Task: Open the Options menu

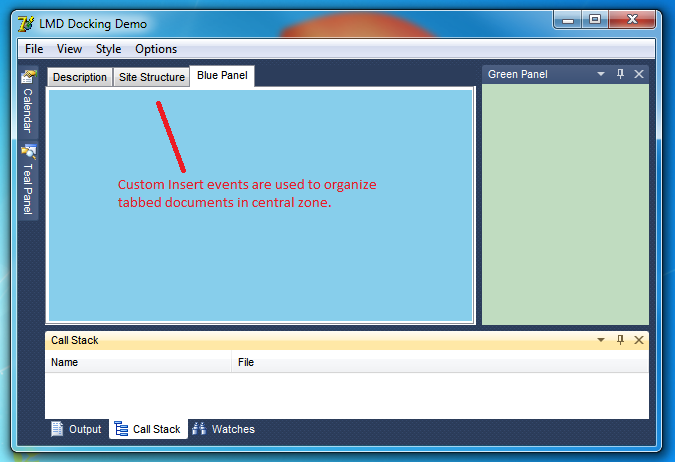Action: tap(156, 49)
